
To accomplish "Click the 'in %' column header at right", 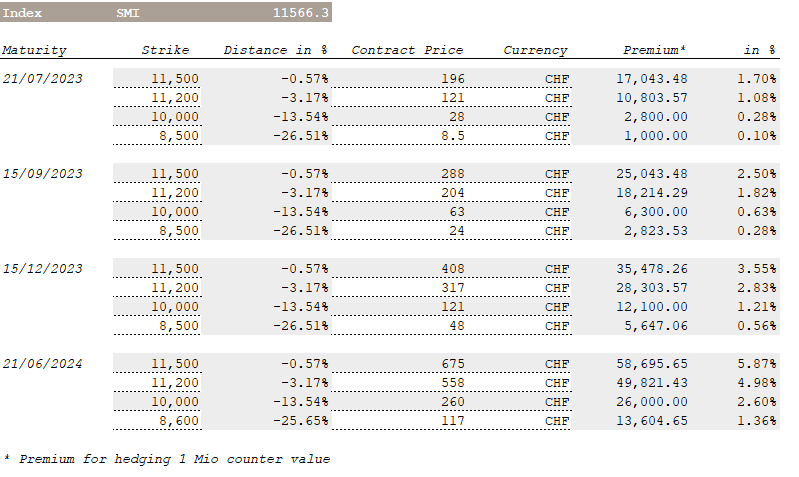I will click(x=760, y=50).
